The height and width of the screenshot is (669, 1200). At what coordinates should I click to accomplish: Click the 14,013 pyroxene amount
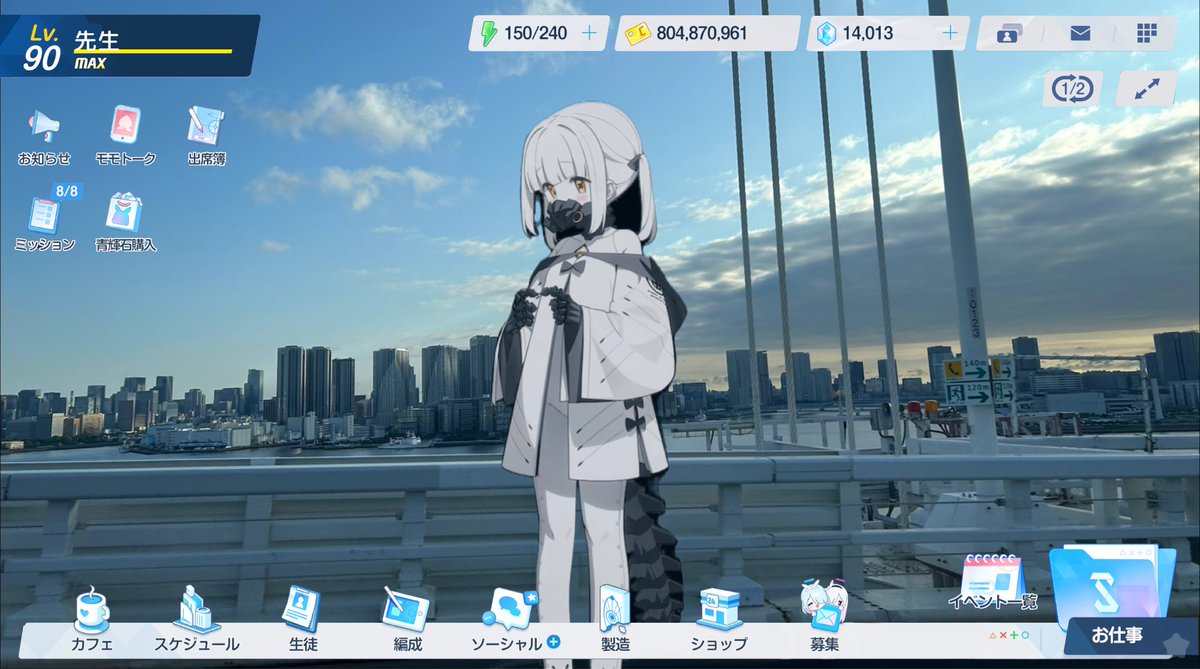868,33
